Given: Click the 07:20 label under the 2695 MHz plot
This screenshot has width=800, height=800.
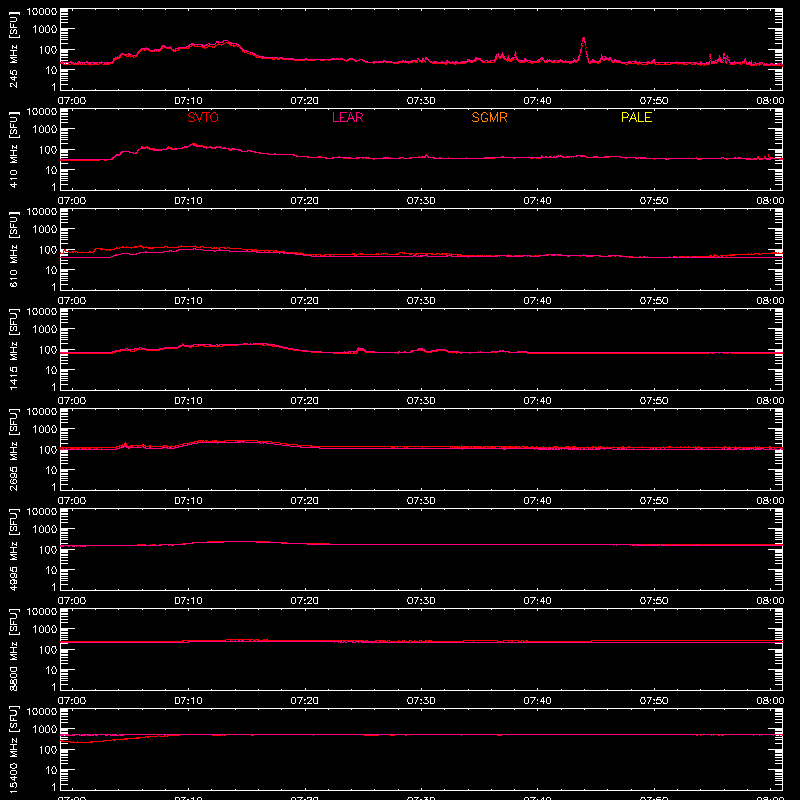Looking at the screenshot, I should pos(305,501).
